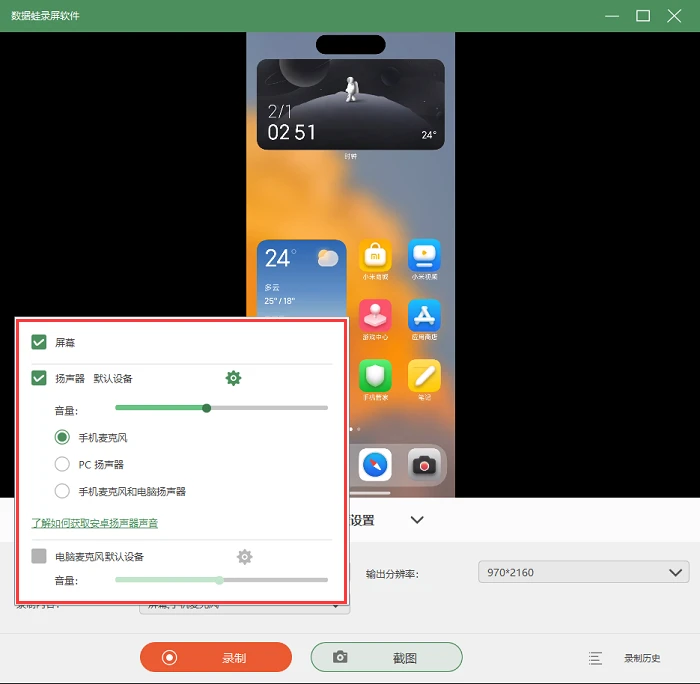Viewport: 700px width, 684px height.
Task: Select 手机麦克风和电脑扬声器 radio option
Action: [x=62, y=491]
